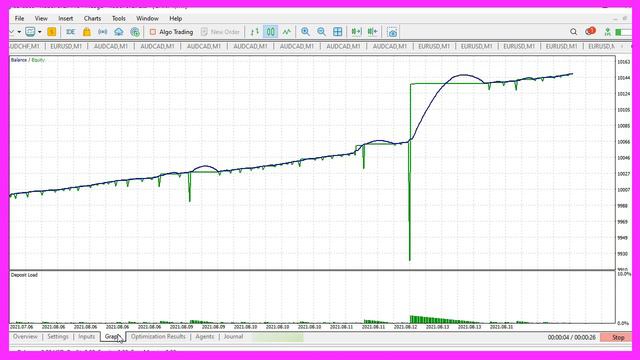Click the 10.0% deposit load value

click(624, 274)
